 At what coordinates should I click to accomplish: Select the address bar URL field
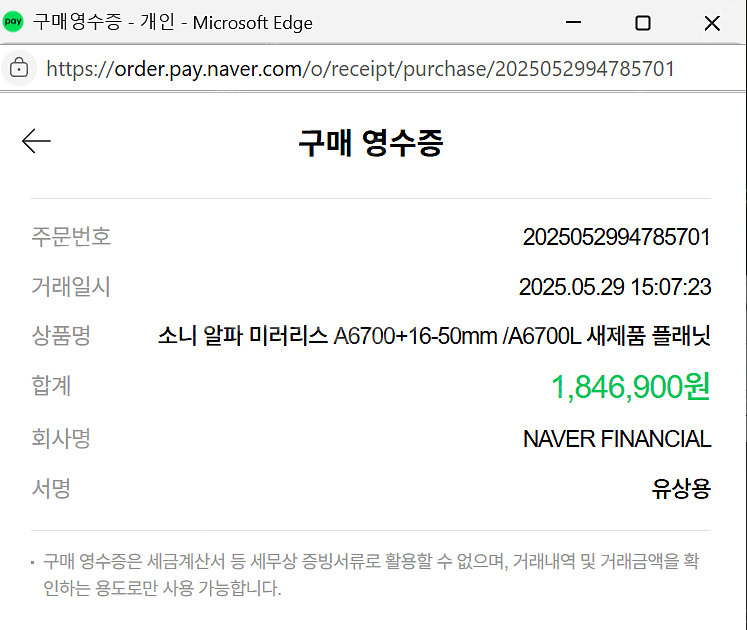click(360, 69)
